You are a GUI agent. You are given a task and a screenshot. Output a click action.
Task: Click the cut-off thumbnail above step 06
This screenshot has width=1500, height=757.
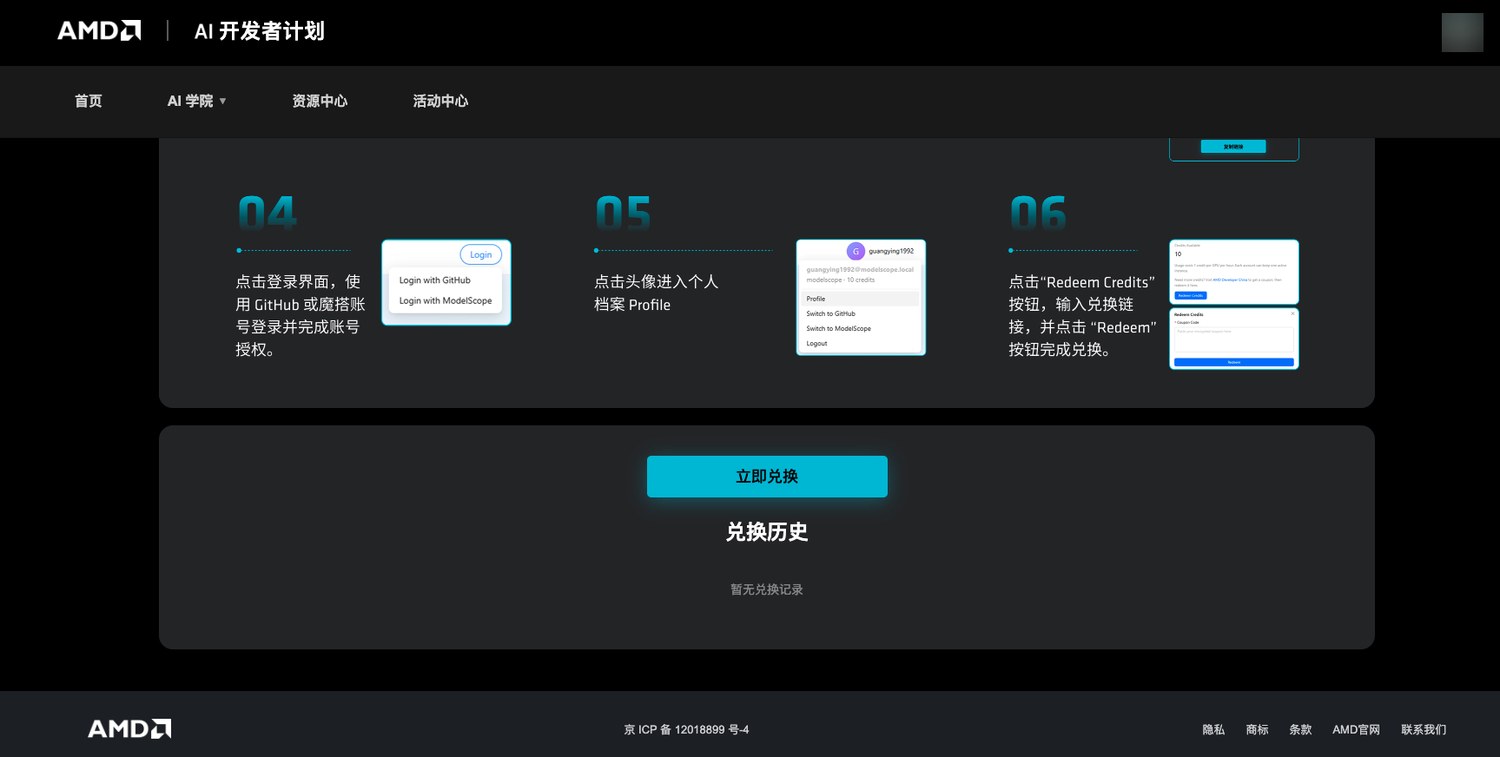coord(1234,149)
